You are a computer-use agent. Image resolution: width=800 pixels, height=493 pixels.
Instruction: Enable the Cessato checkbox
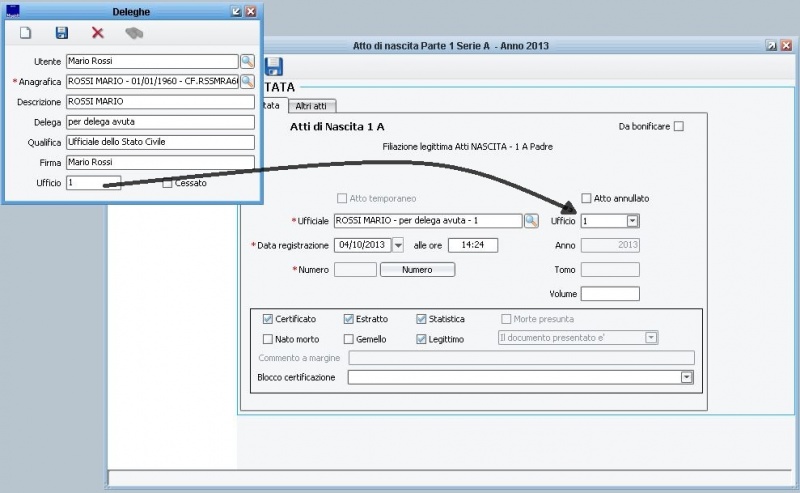tap(168, 183)
